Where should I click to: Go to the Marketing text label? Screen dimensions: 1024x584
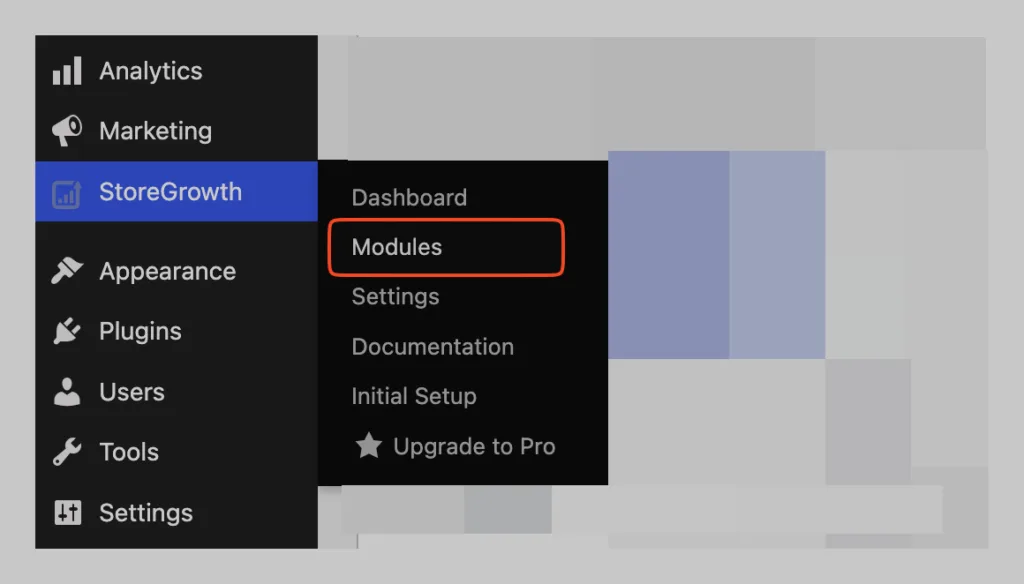click(155, 131)
